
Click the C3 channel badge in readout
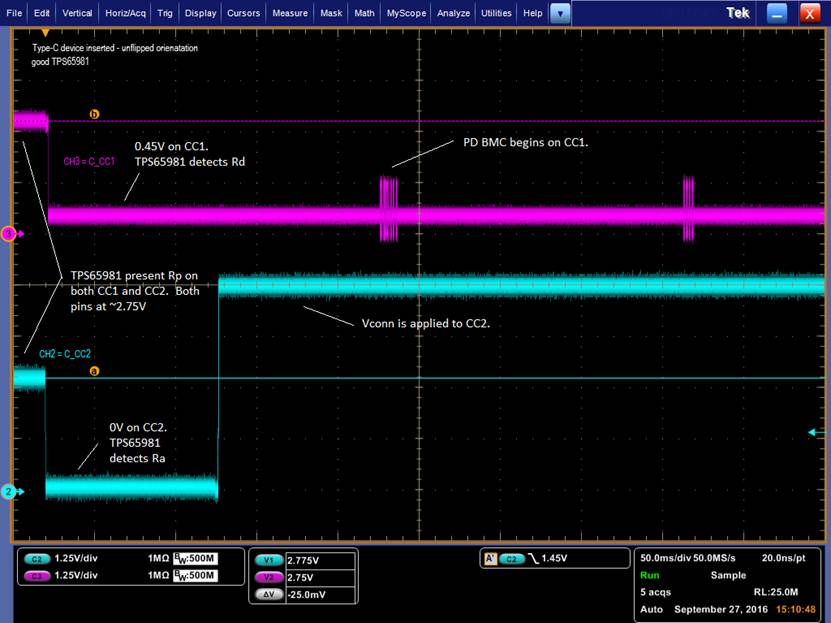[37, 576]
